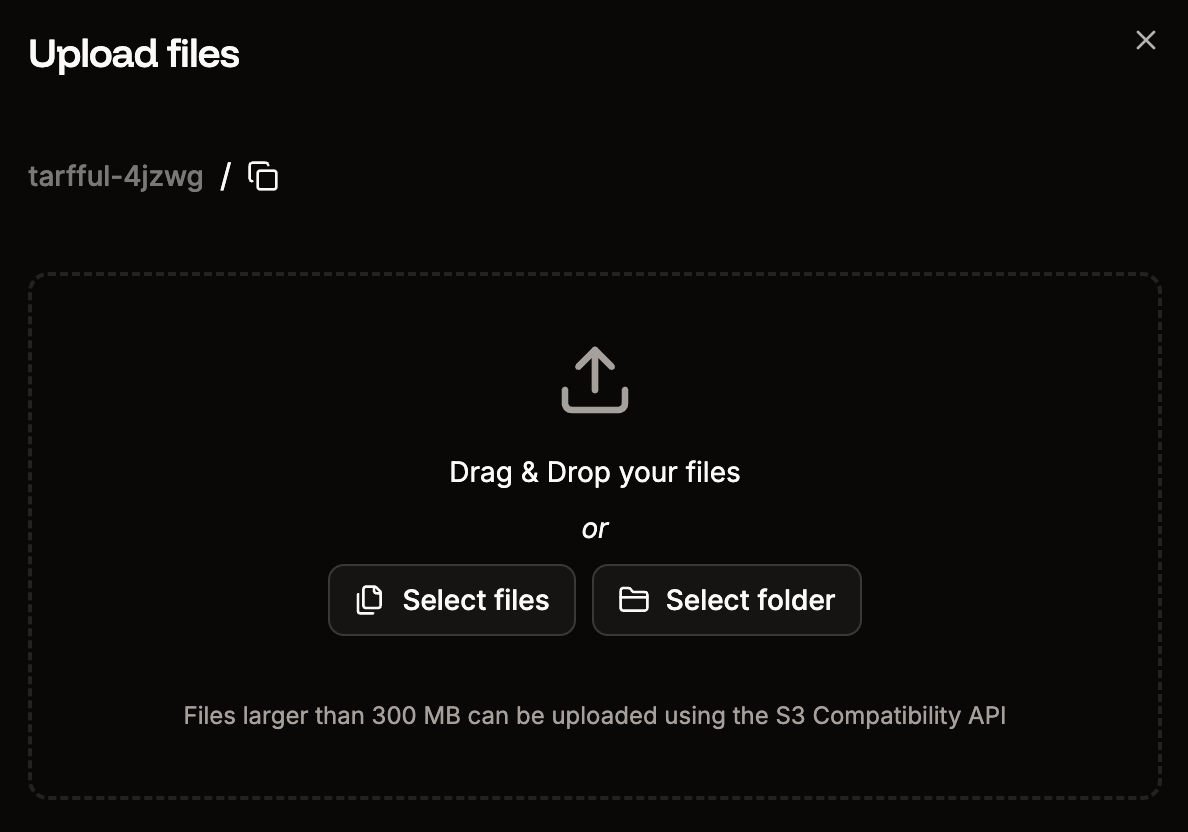Click the copy path icon in the breadcrumb
Screen dimensions: 1188x832
click(262, 175)
